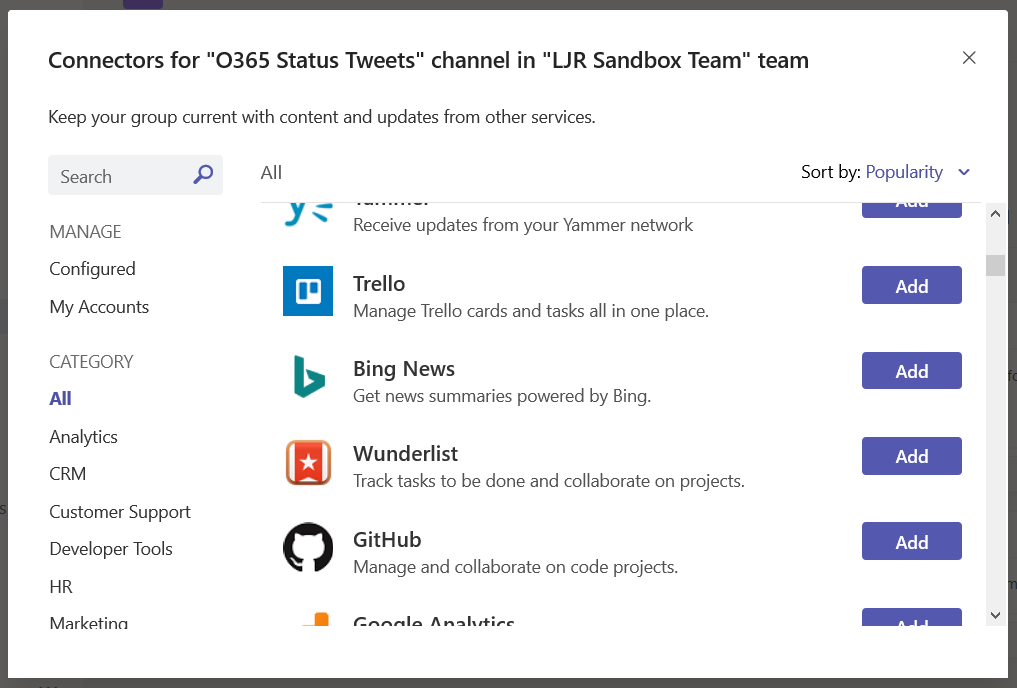Screen dimensions: 1017x688
Task: Click 'Manage and collaborate on code projects' text
Action: (x=516, y=567)
